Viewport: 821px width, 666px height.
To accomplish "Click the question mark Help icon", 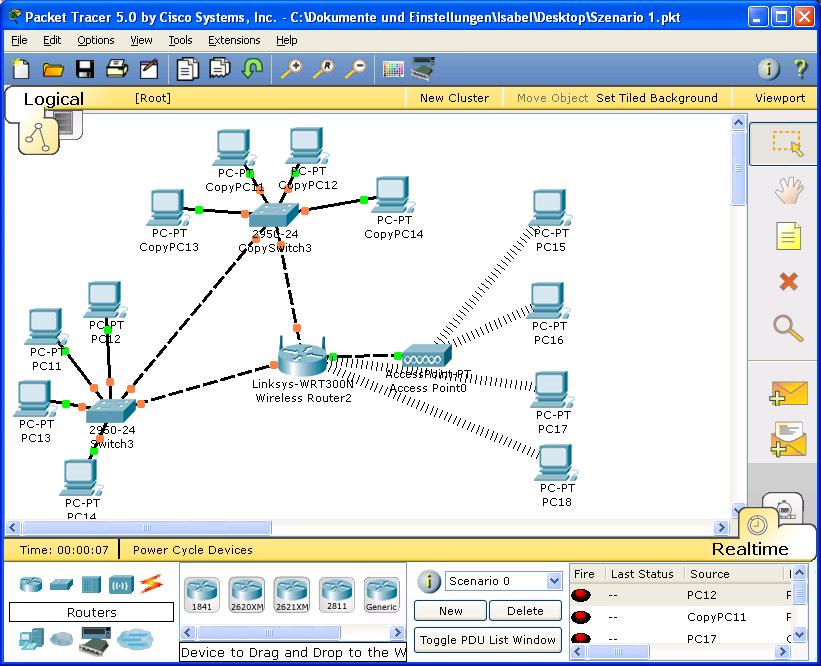I will pos(800,69).
